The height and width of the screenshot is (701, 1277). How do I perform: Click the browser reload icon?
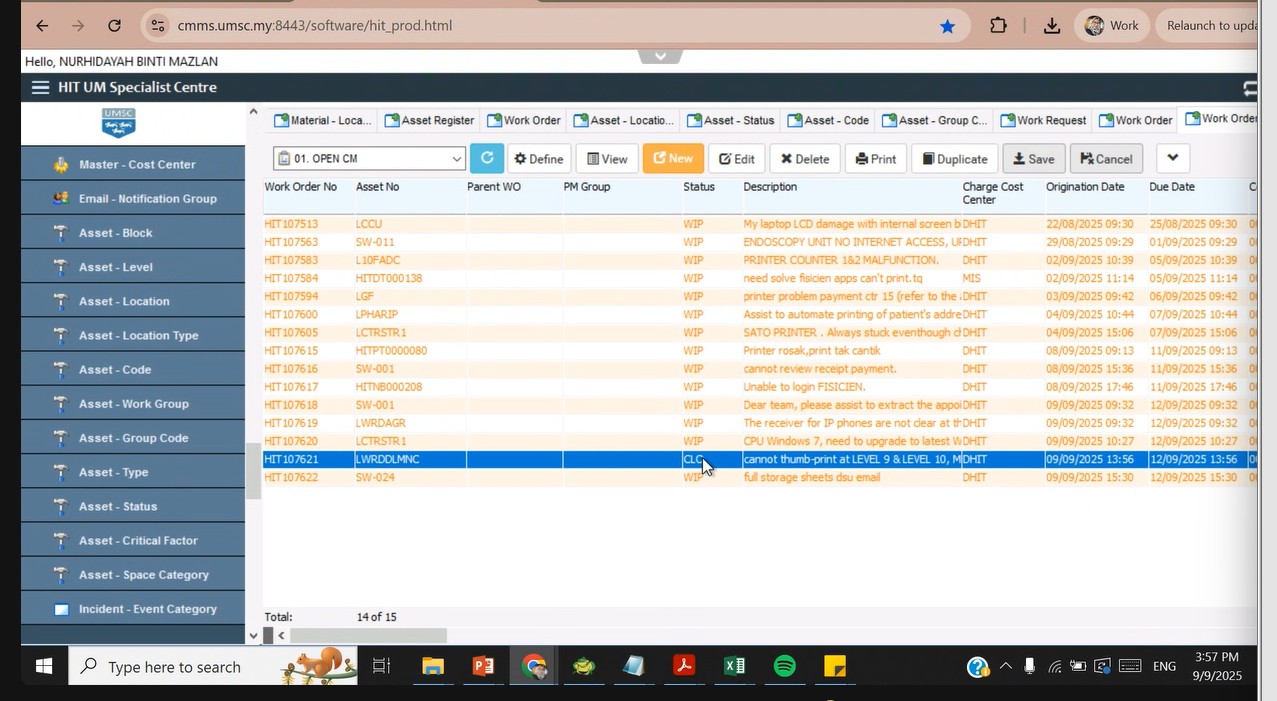coord(115,26)
